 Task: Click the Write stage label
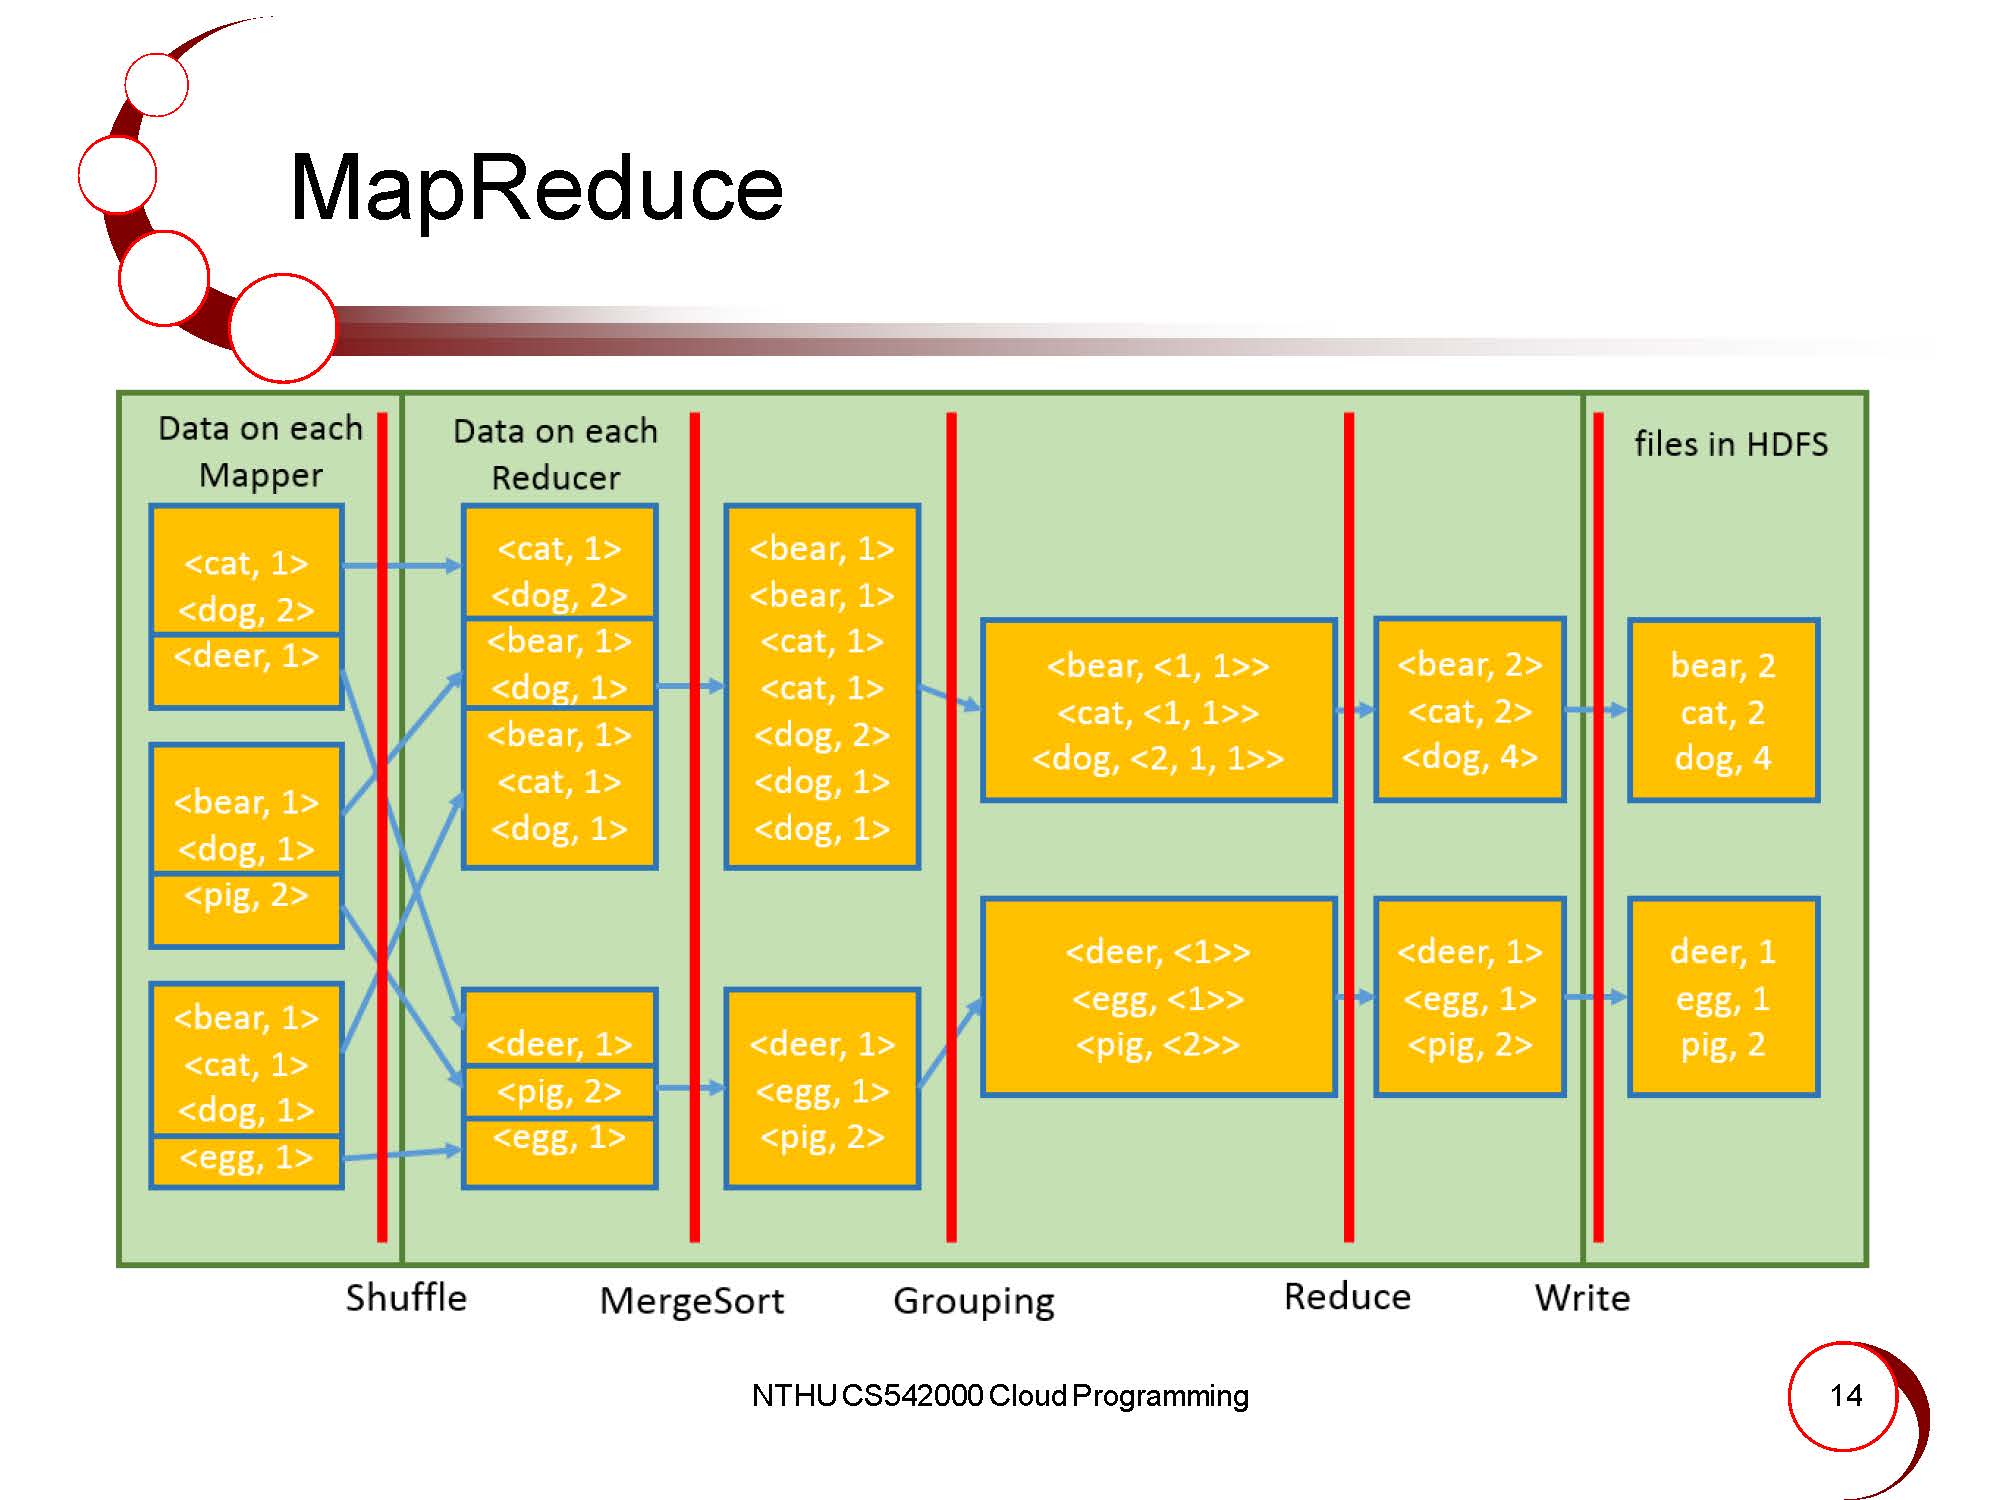(1582, 1298)
